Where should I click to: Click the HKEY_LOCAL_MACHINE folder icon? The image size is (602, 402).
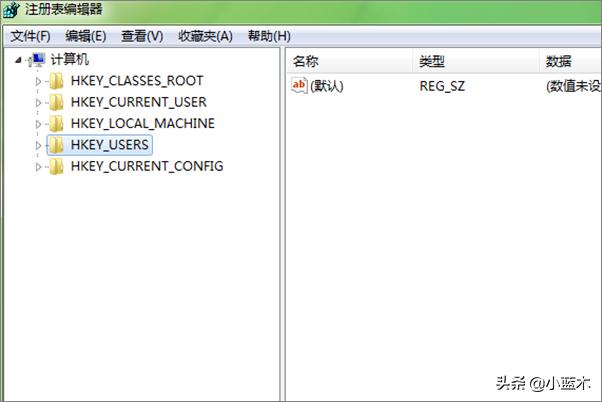tap(56, 124)
